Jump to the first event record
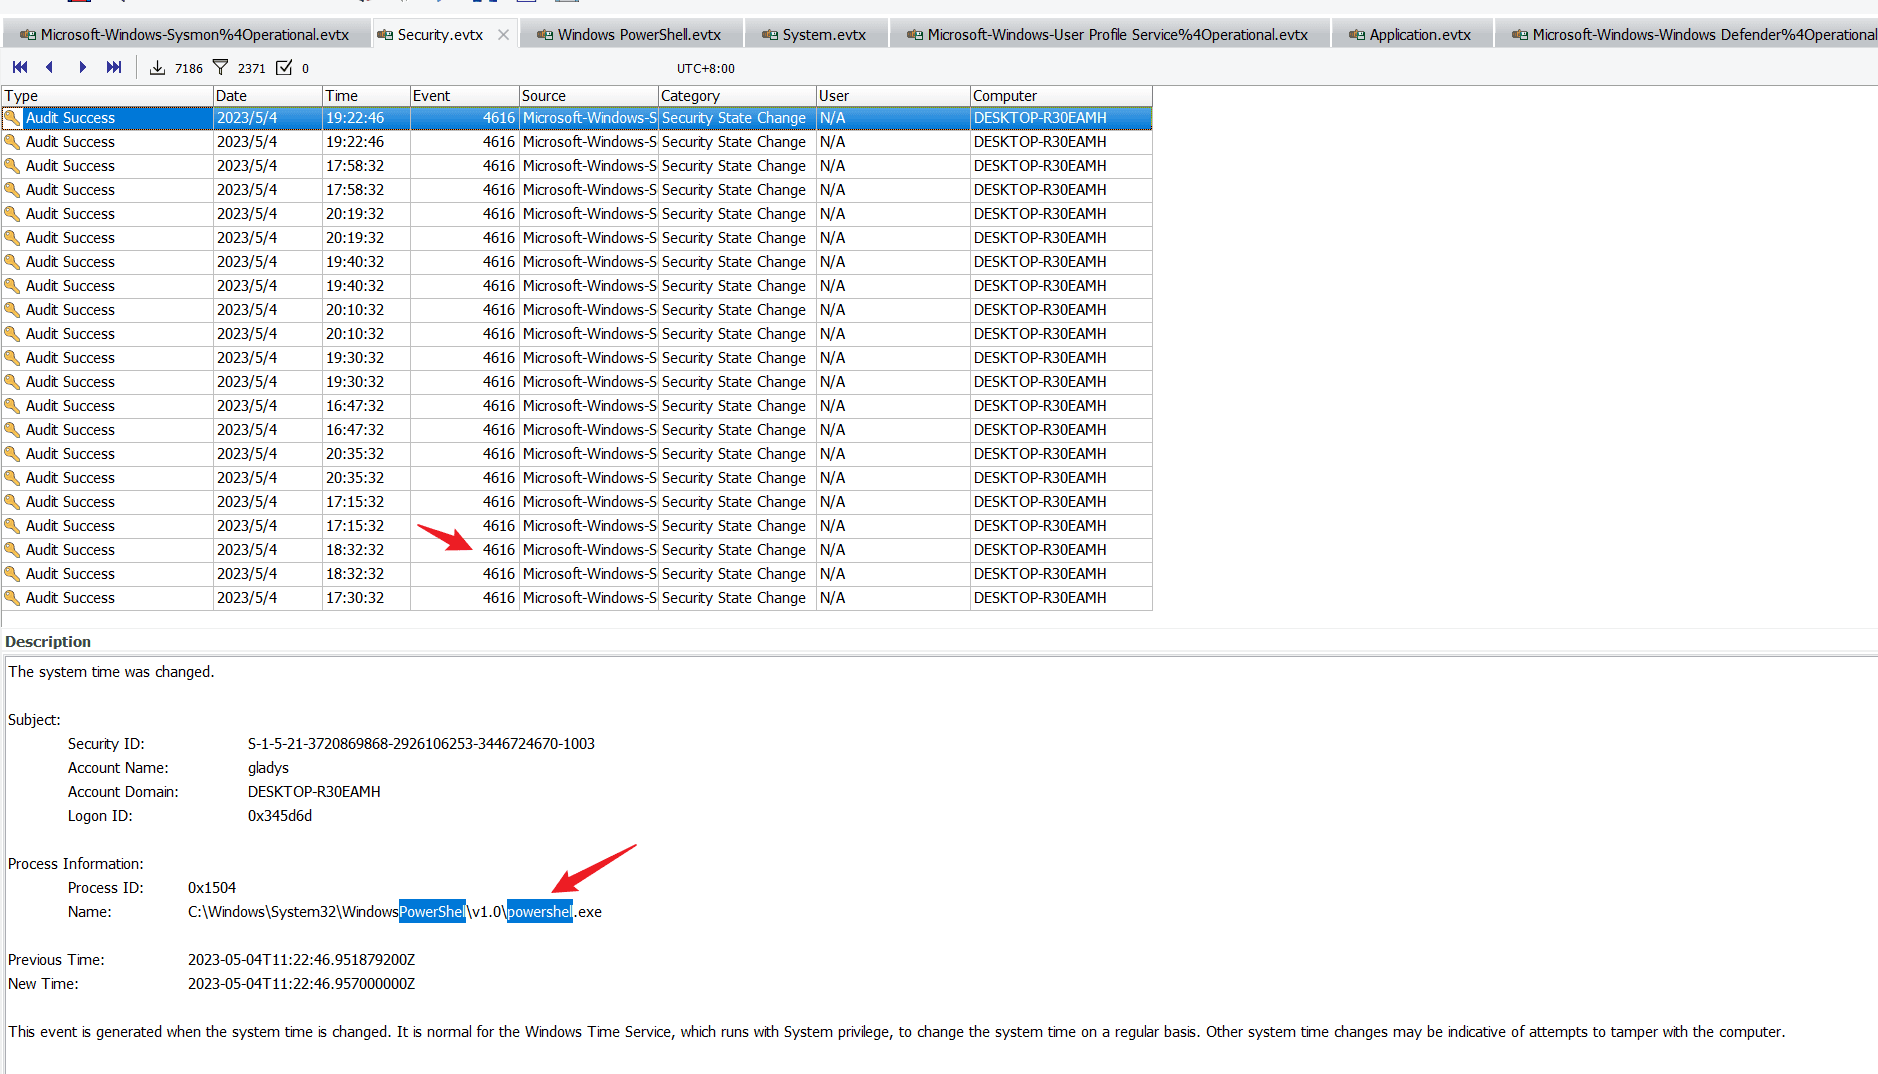This screenshot has height=1074, width=1878. 20,68
